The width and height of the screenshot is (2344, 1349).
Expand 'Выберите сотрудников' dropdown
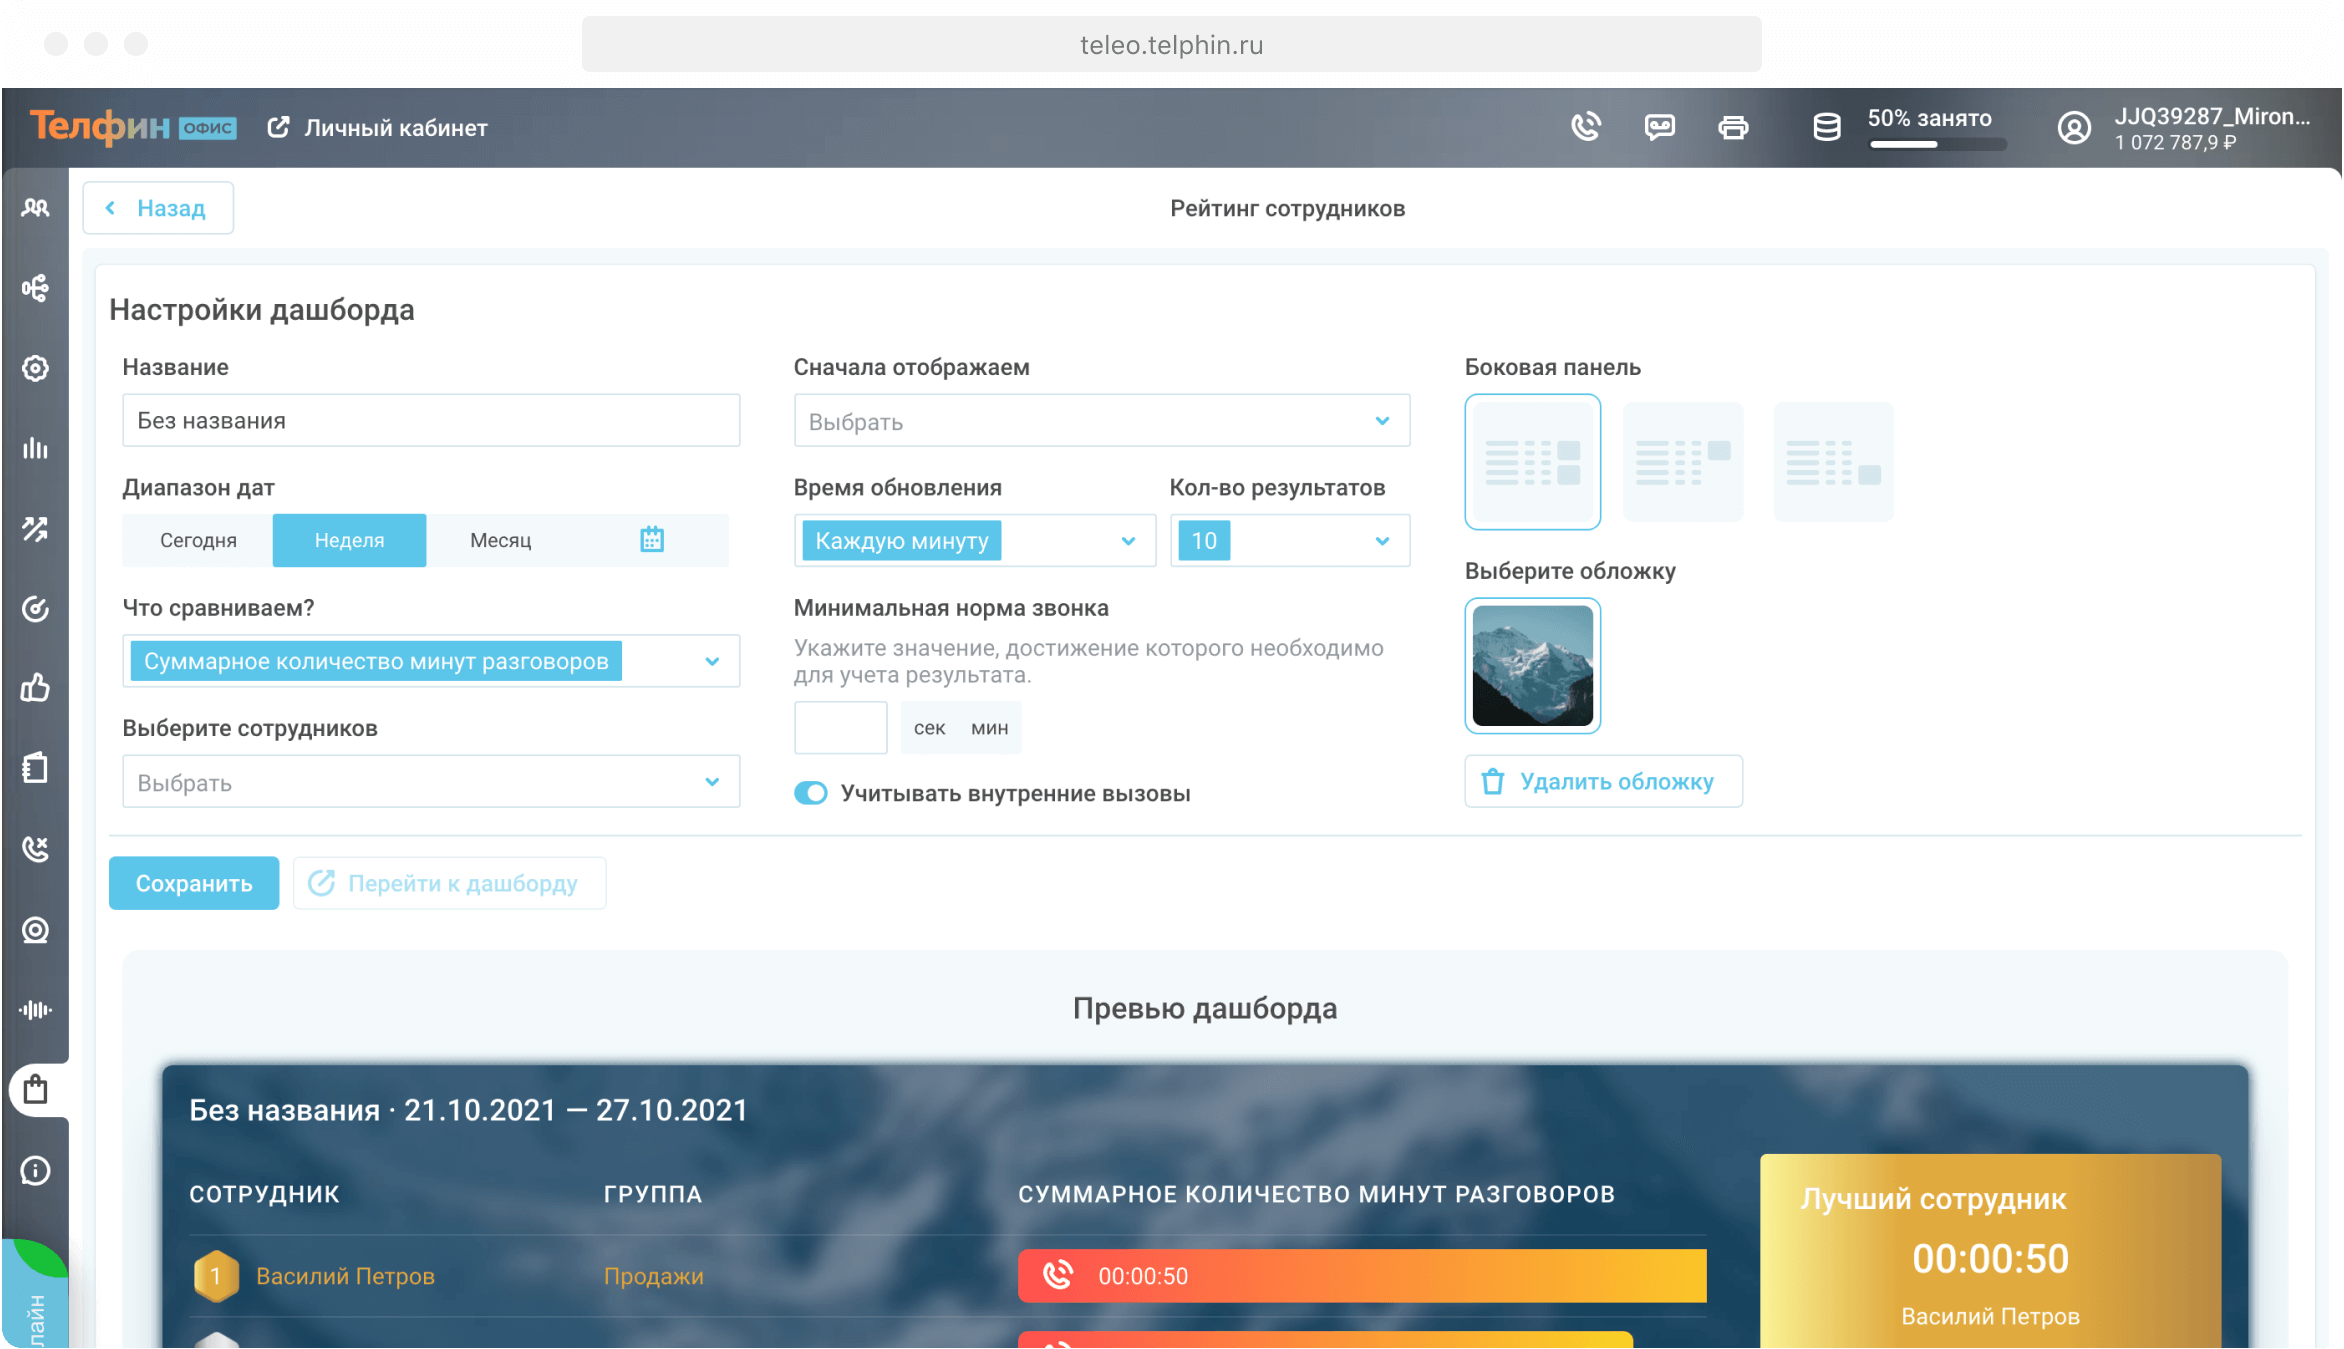coord(431,782)
